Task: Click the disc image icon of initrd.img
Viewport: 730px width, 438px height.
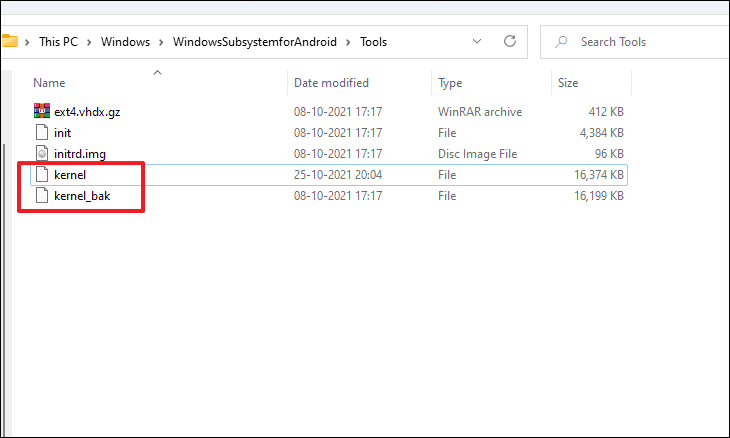Action: coord(42,153)
